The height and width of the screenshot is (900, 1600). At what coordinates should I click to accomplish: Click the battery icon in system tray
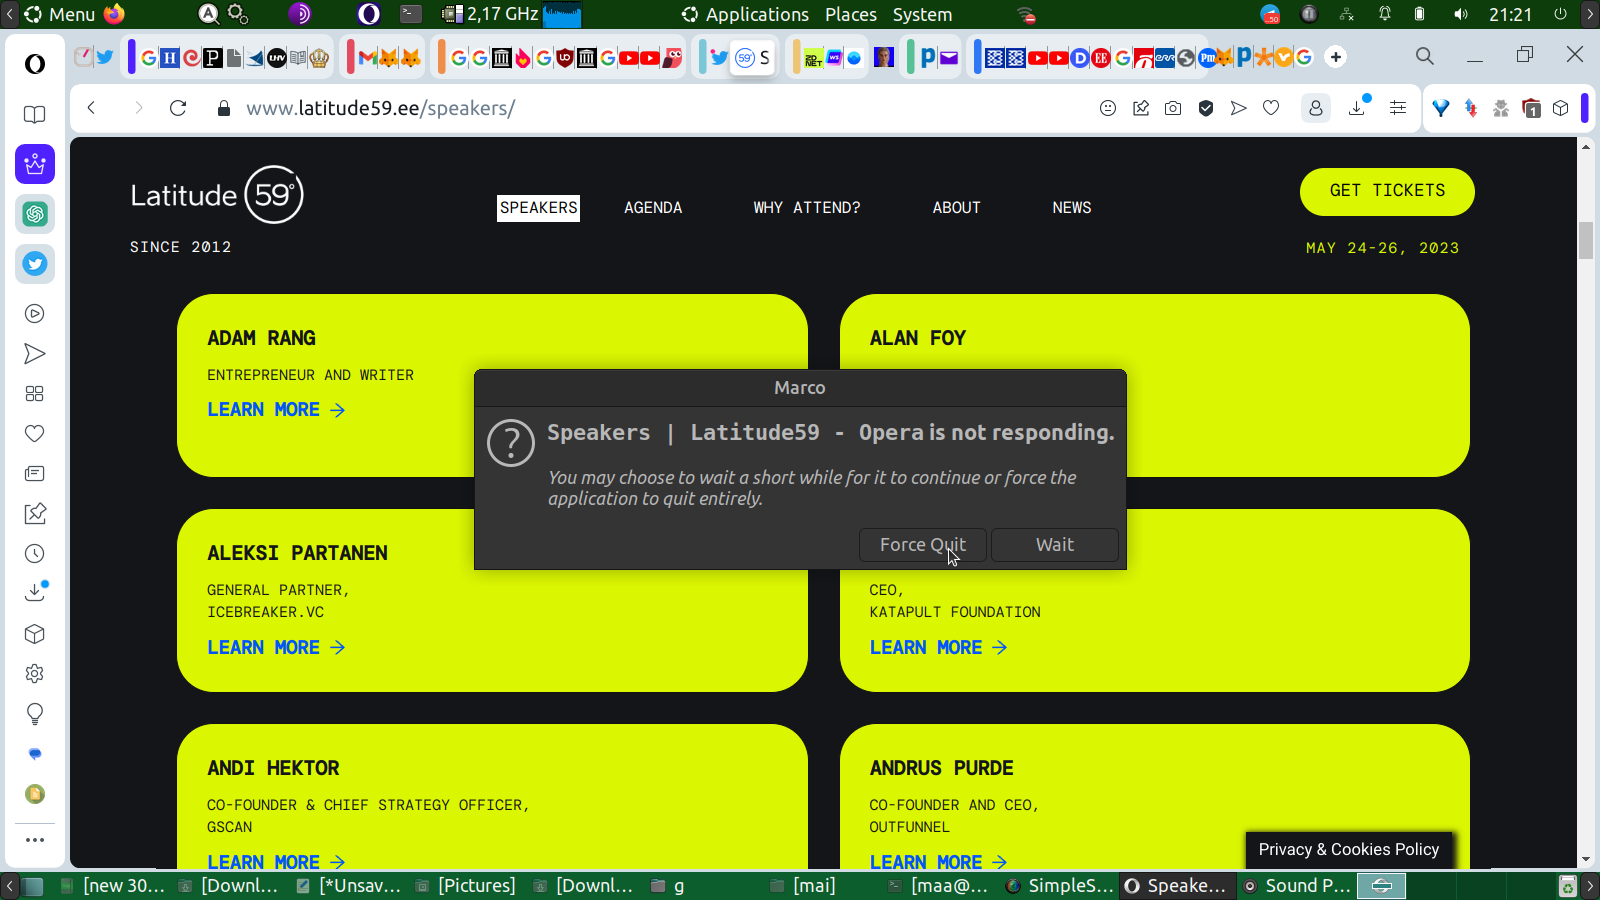point(1419,14)
